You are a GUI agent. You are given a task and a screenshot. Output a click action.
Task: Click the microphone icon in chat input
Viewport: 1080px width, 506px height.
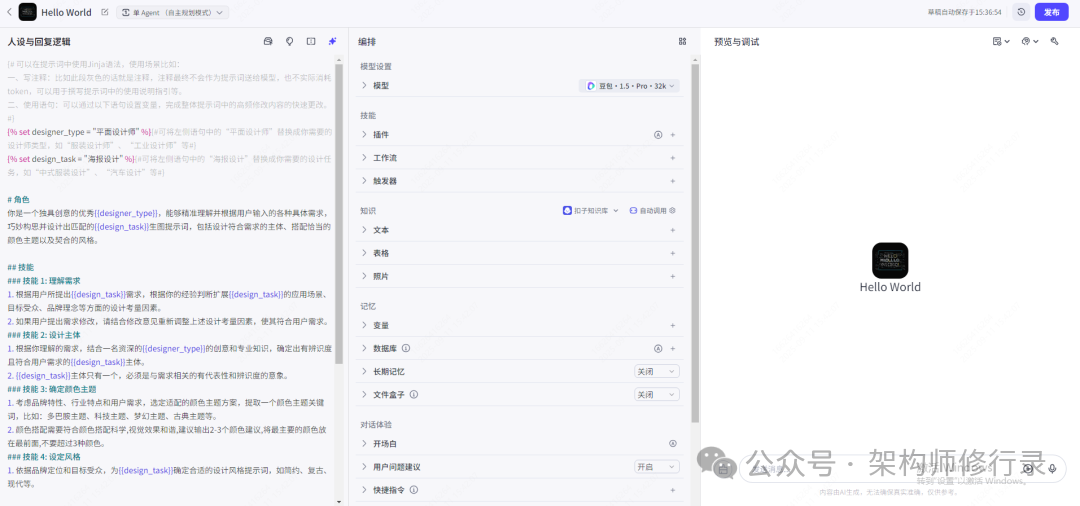1052,468
